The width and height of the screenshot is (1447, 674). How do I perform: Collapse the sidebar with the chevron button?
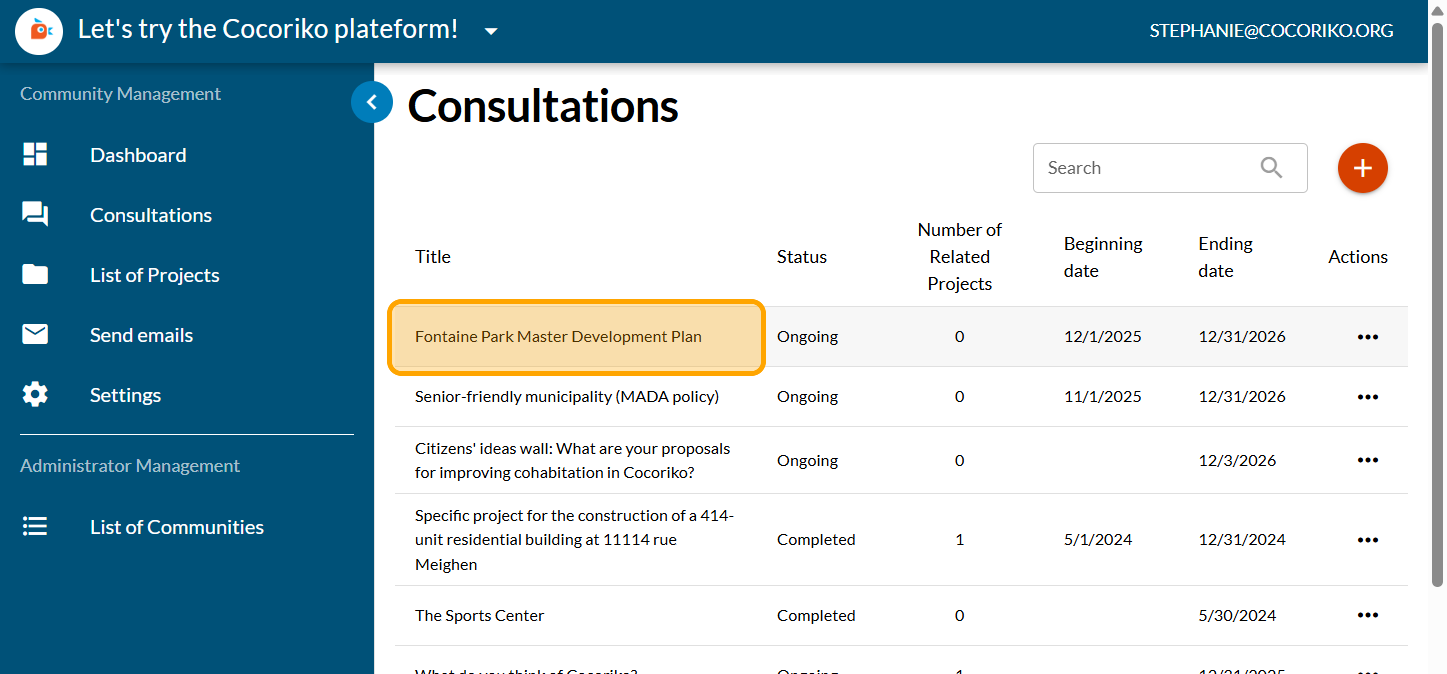(372, 102)
